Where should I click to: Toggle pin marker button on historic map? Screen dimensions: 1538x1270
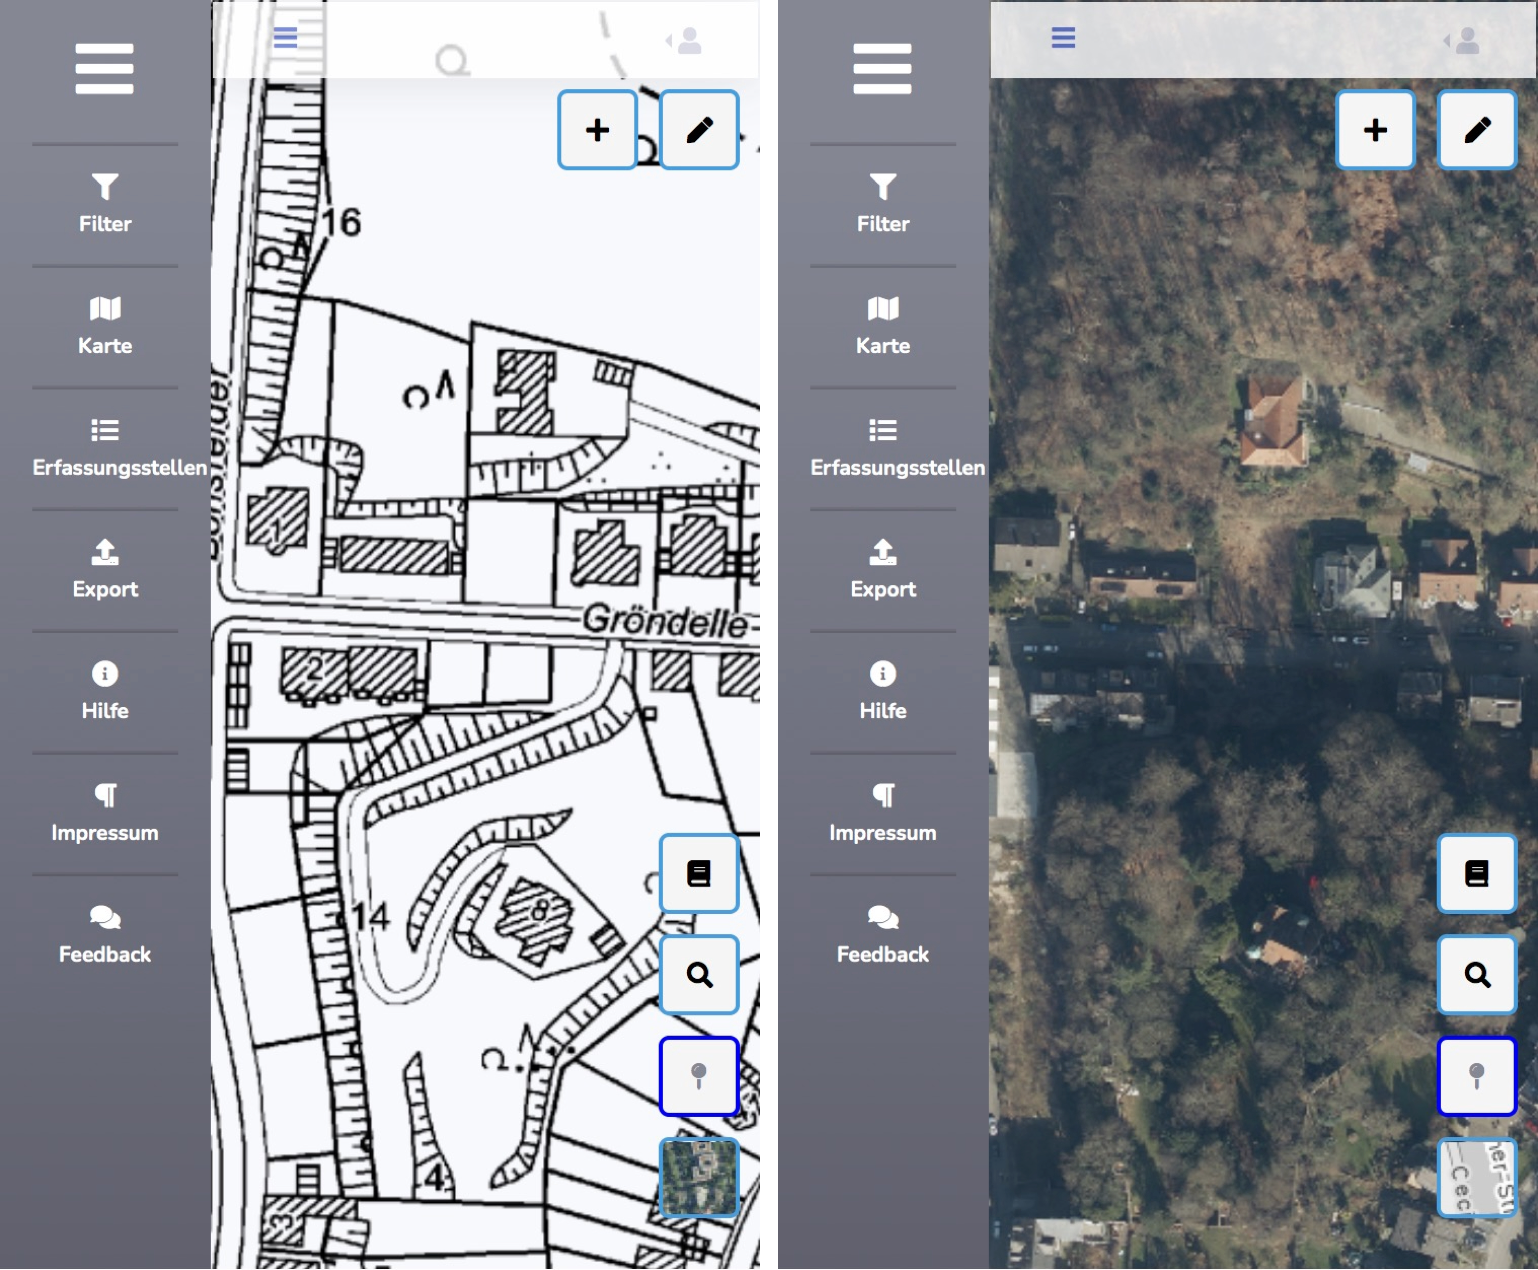tap(699, 1076)
